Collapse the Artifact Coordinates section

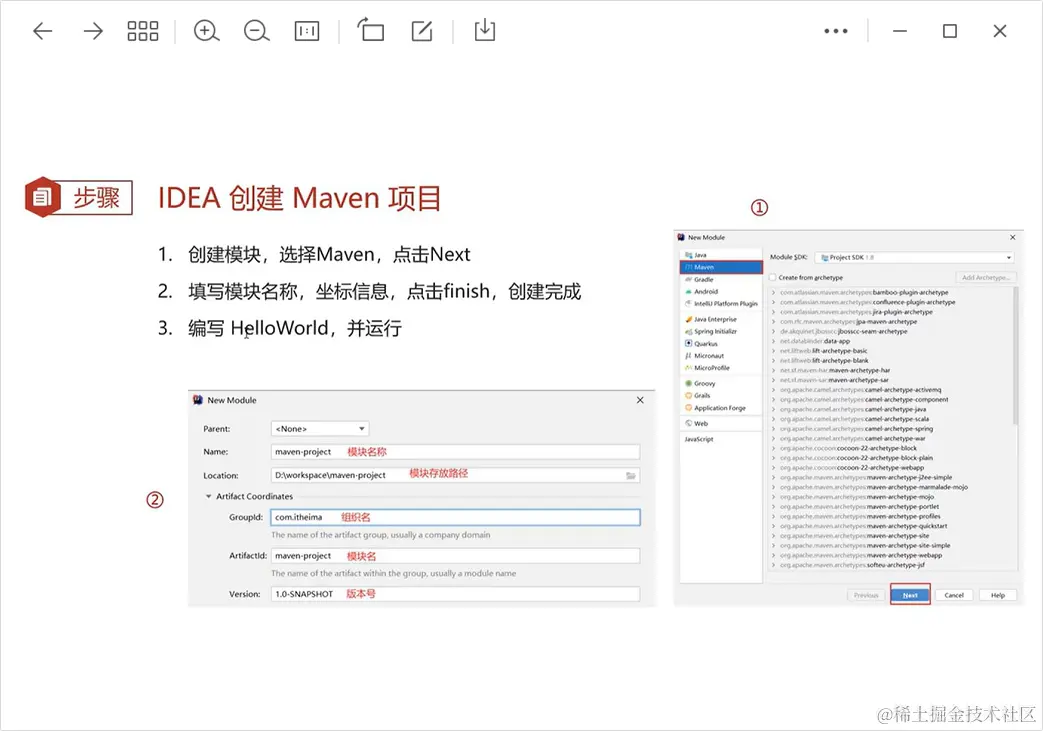pos(208,496)
